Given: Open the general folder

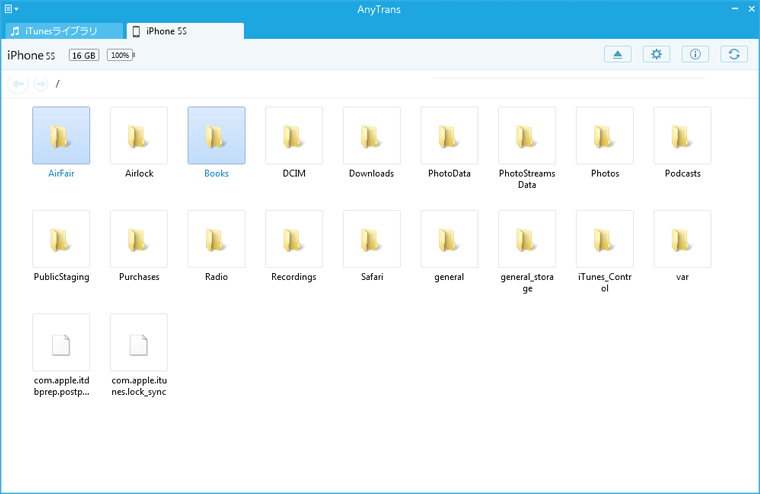Looking at the screenshot, I should point(449,239).
